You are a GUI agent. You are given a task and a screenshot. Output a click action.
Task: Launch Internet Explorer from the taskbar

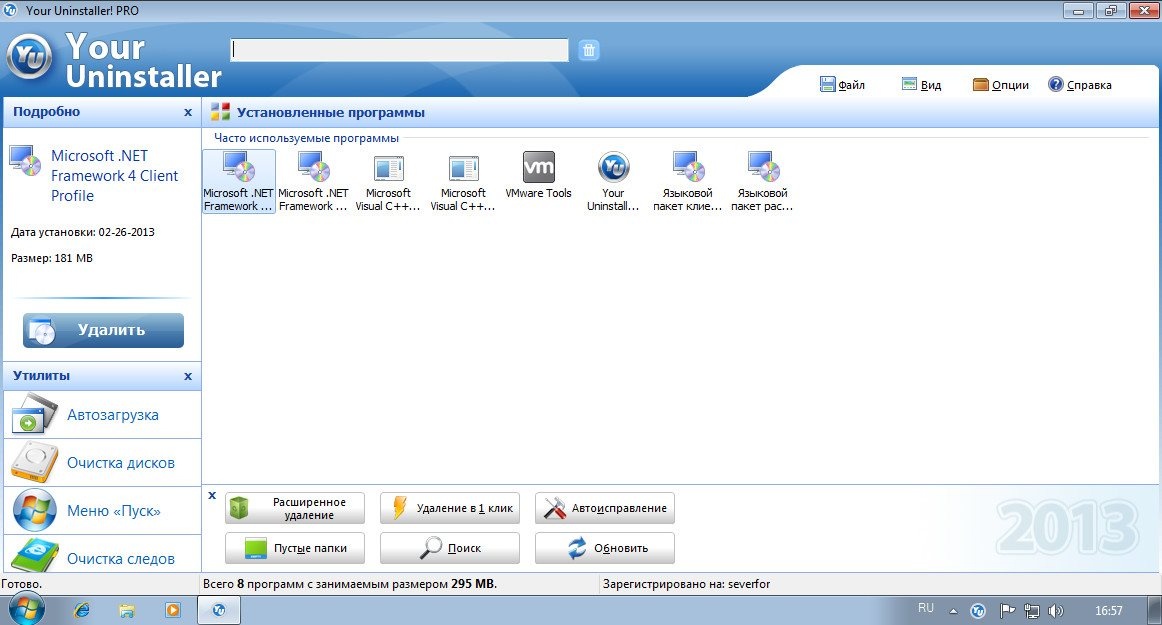[x=82, y=610]
